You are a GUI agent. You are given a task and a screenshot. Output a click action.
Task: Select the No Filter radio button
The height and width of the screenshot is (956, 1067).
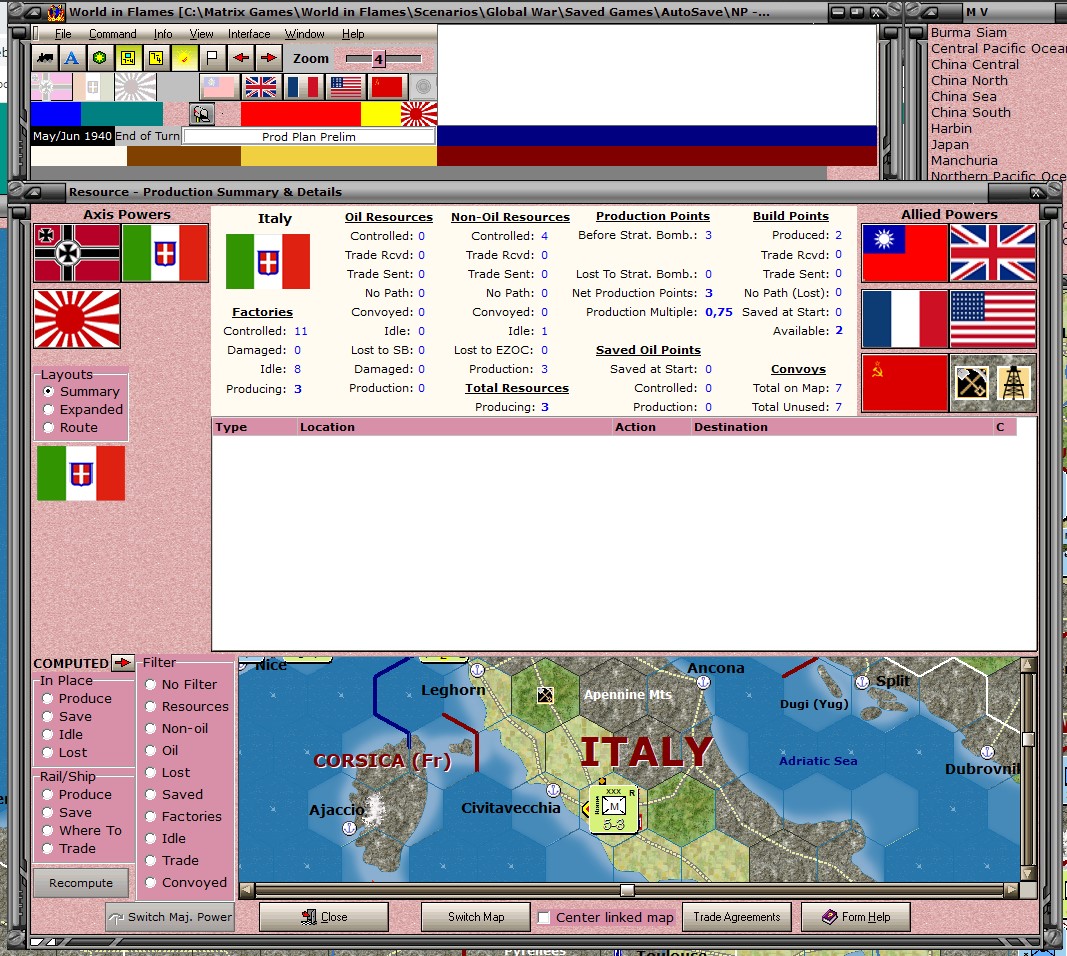pyautogui.click(x=150, y=685)
